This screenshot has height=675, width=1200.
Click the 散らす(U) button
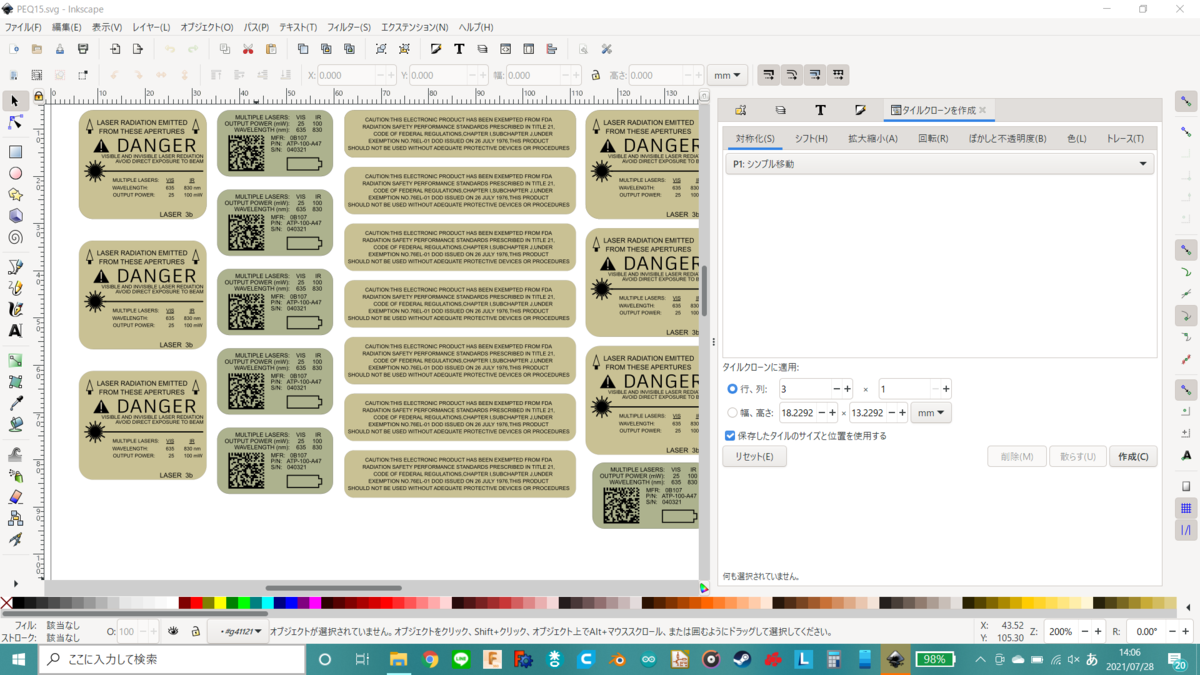point(1078,456)
